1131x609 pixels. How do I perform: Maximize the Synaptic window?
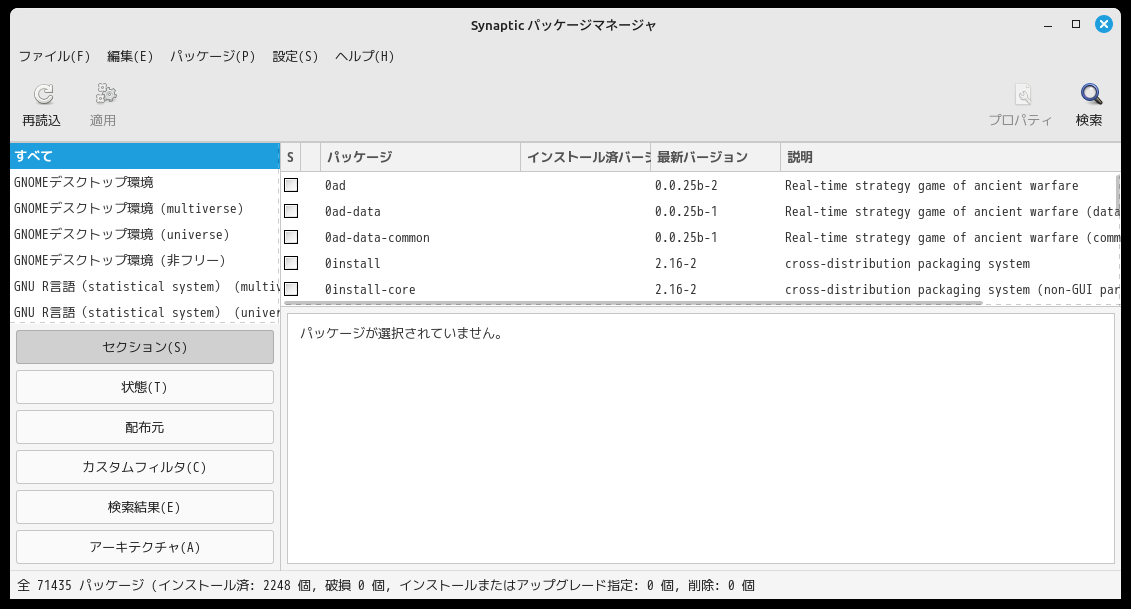click(x=1076, y=25)
